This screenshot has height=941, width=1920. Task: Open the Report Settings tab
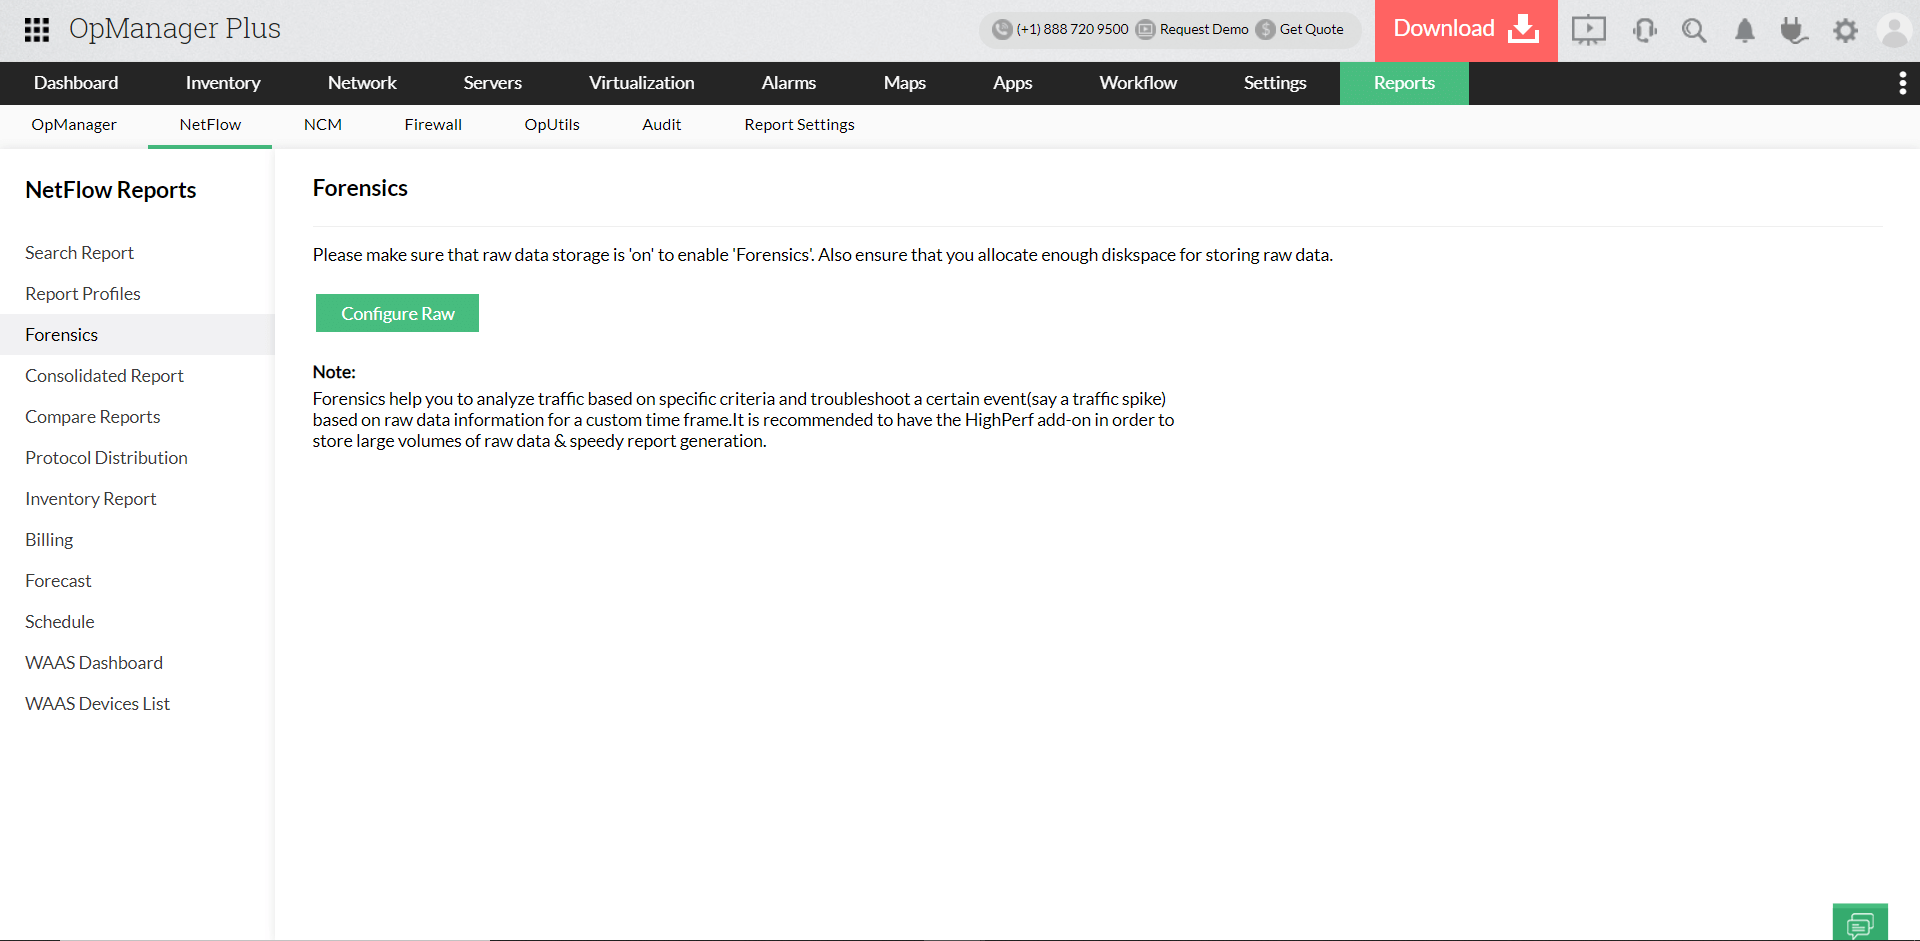point(799,125)
